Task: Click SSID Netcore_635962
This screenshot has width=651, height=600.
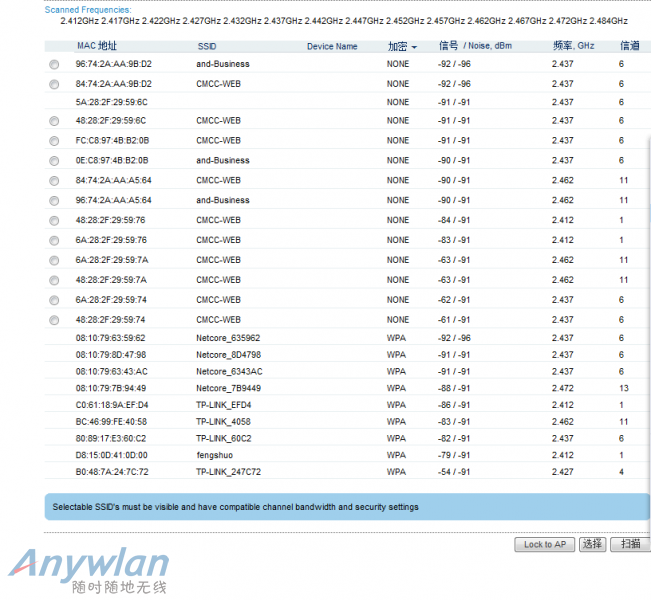Action: tap(228, 338)
